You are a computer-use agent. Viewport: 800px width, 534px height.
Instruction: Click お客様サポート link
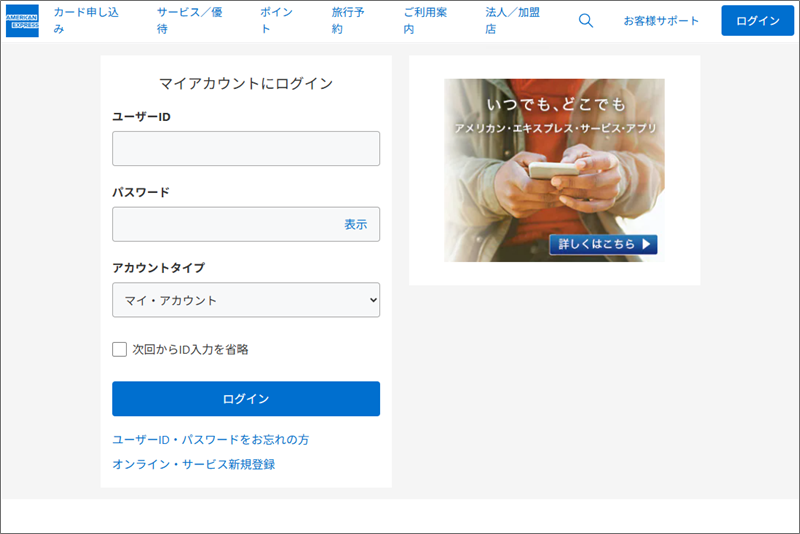tap(661, 21)
